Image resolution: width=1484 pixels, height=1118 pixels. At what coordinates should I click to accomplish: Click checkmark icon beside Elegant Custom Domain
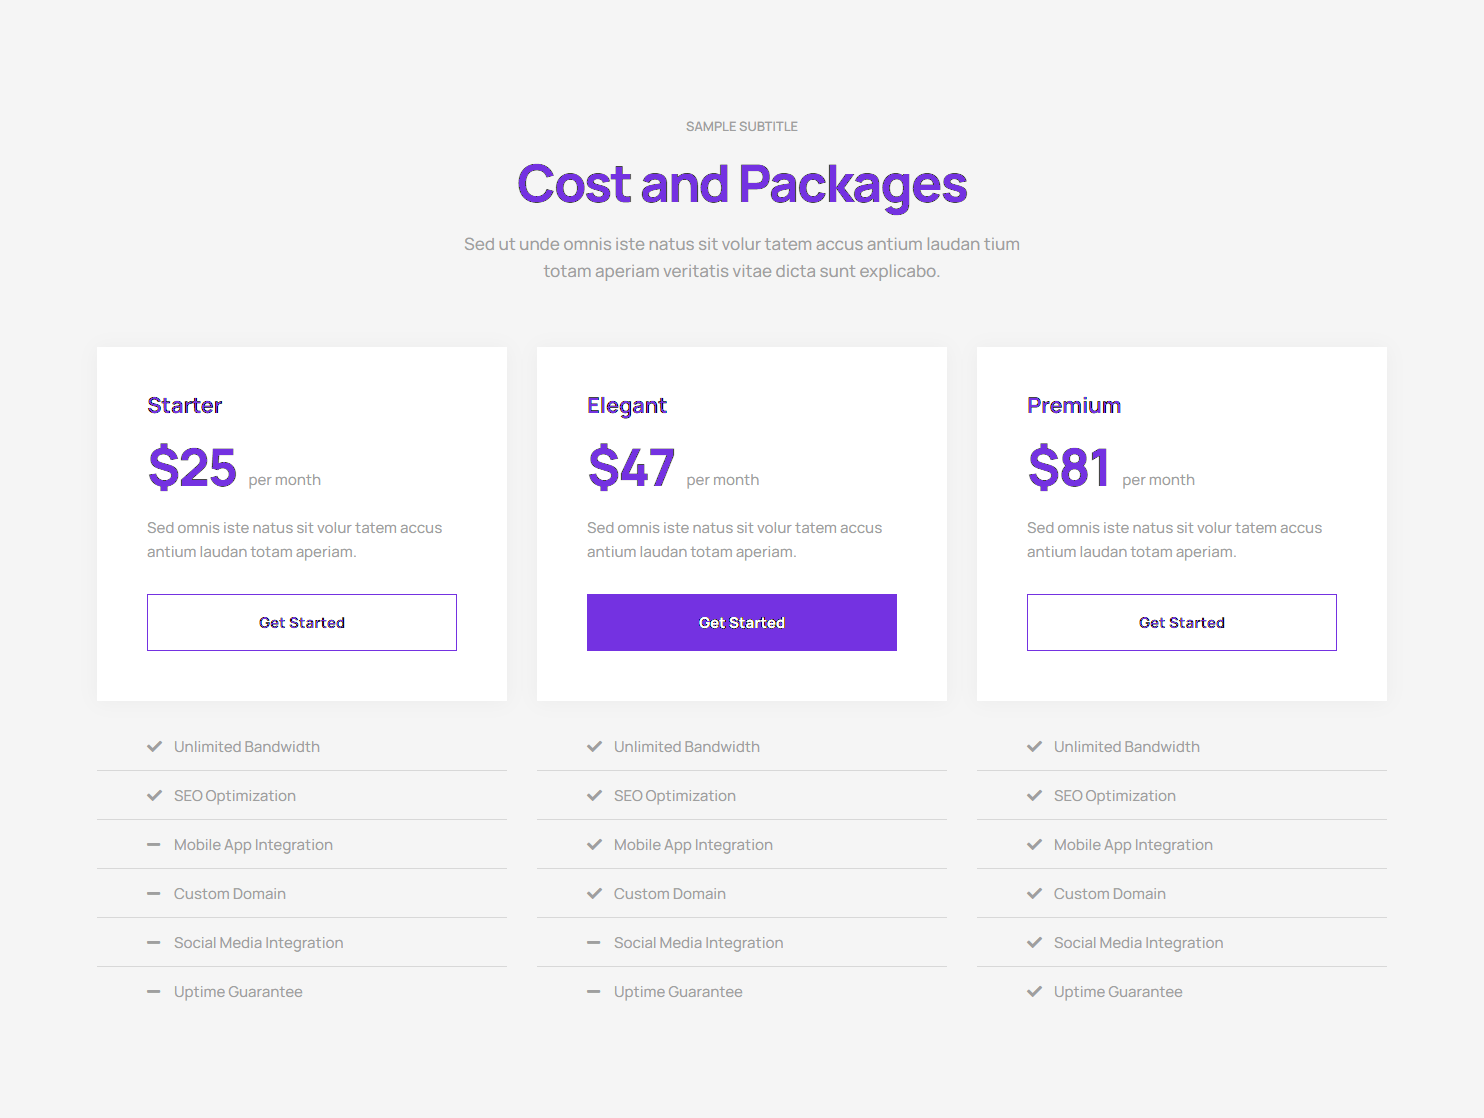(594, 894)
